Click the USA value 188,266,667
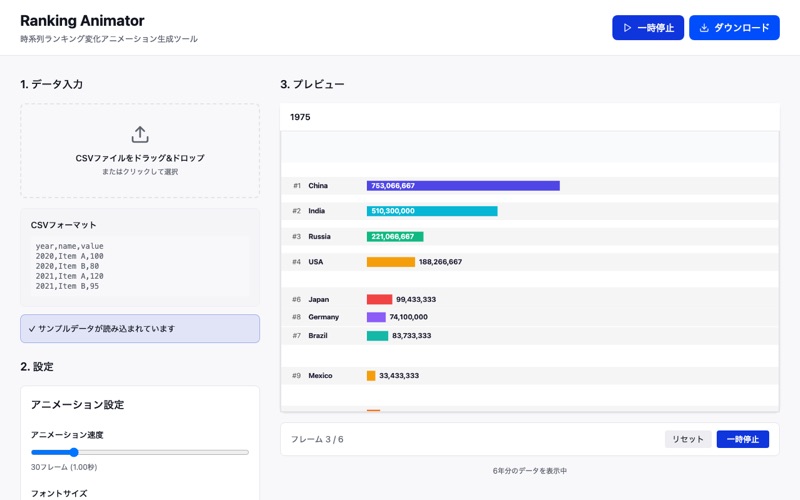 (x=440, y=262)
